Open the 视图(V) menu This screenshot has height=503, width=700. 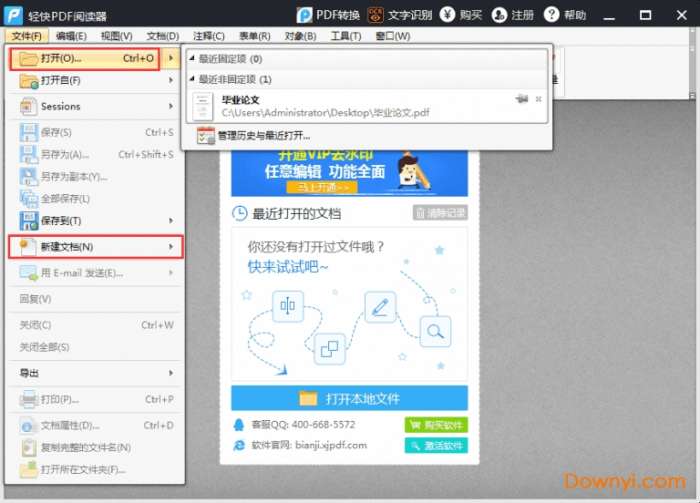[x=117, y=36]
